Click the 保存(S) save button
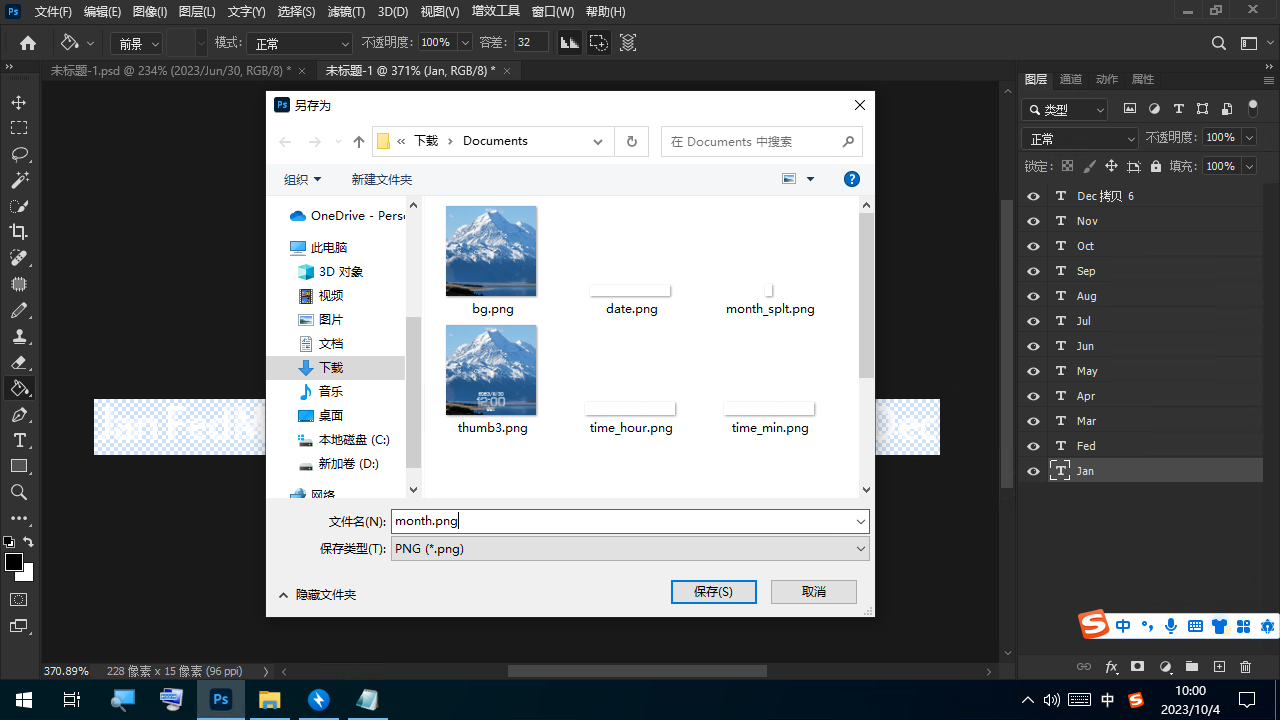 point(713,592)
